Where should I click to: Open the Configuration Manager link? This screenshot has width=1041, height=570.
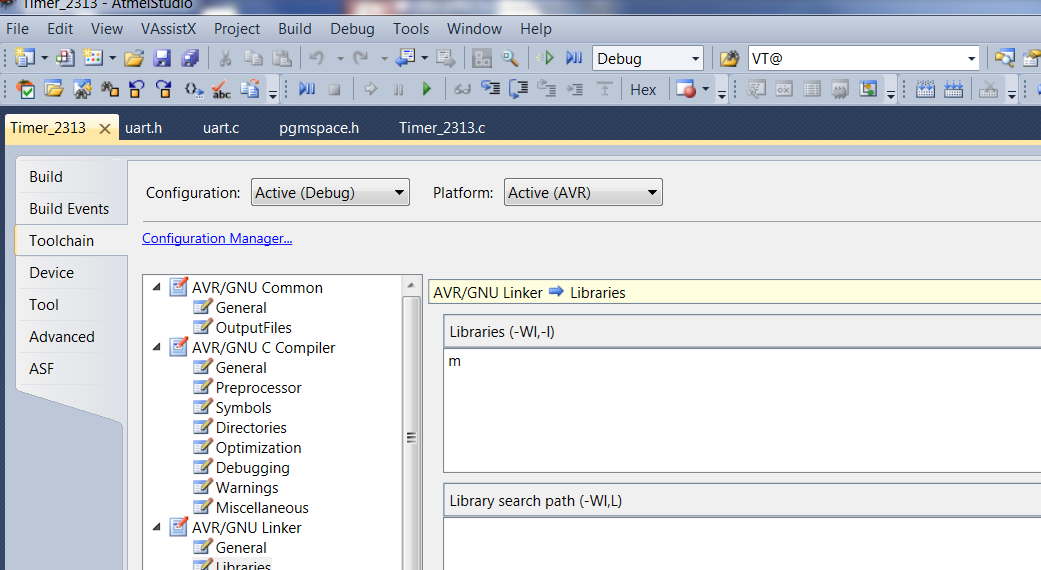(217, 238)
